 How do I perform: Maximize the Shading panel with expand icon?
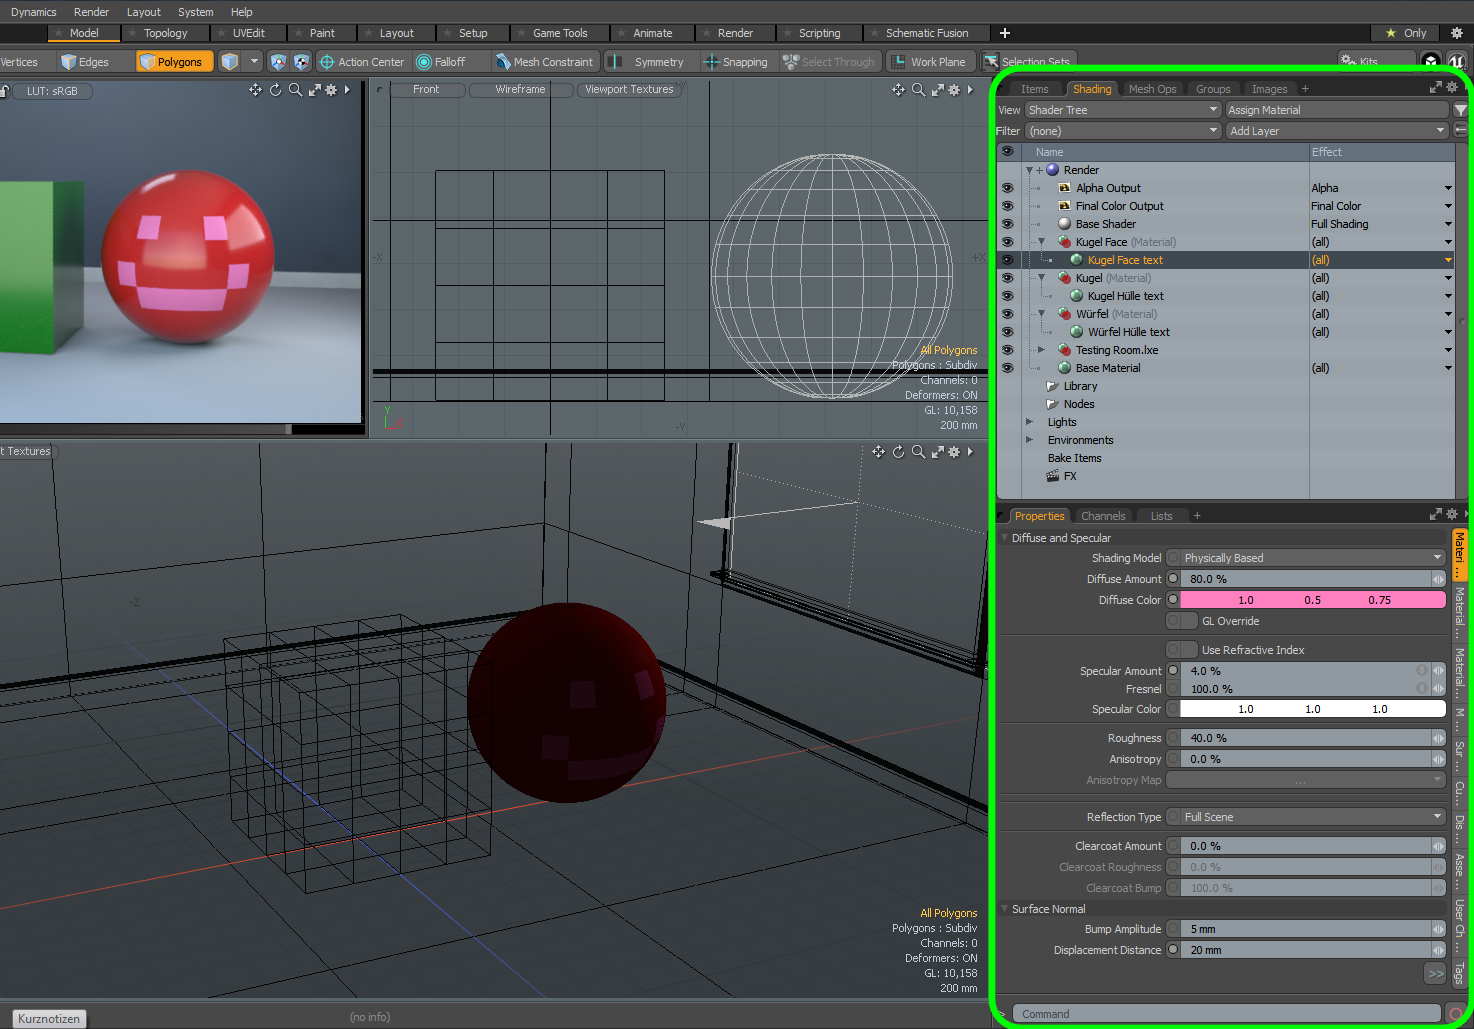(1436, 88)
